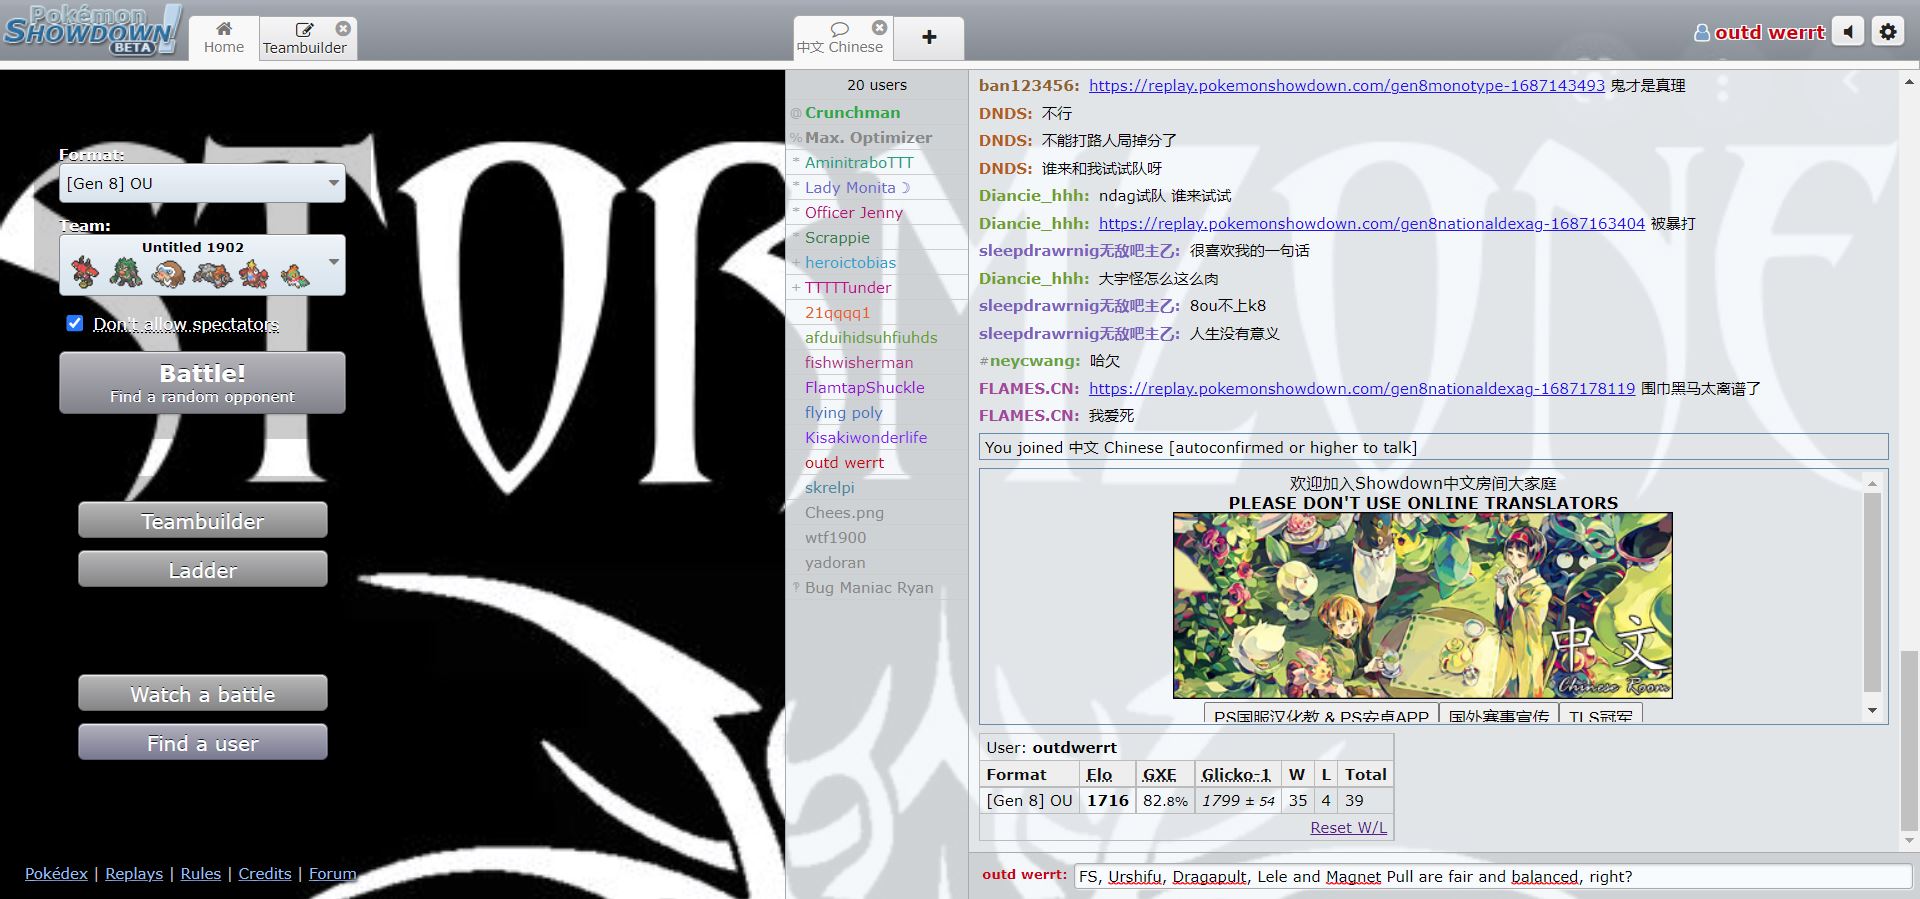Viewport: 1920px width, 899px height.
Task: Close the Teambuilder tab
Action: (x=343, y=28)
